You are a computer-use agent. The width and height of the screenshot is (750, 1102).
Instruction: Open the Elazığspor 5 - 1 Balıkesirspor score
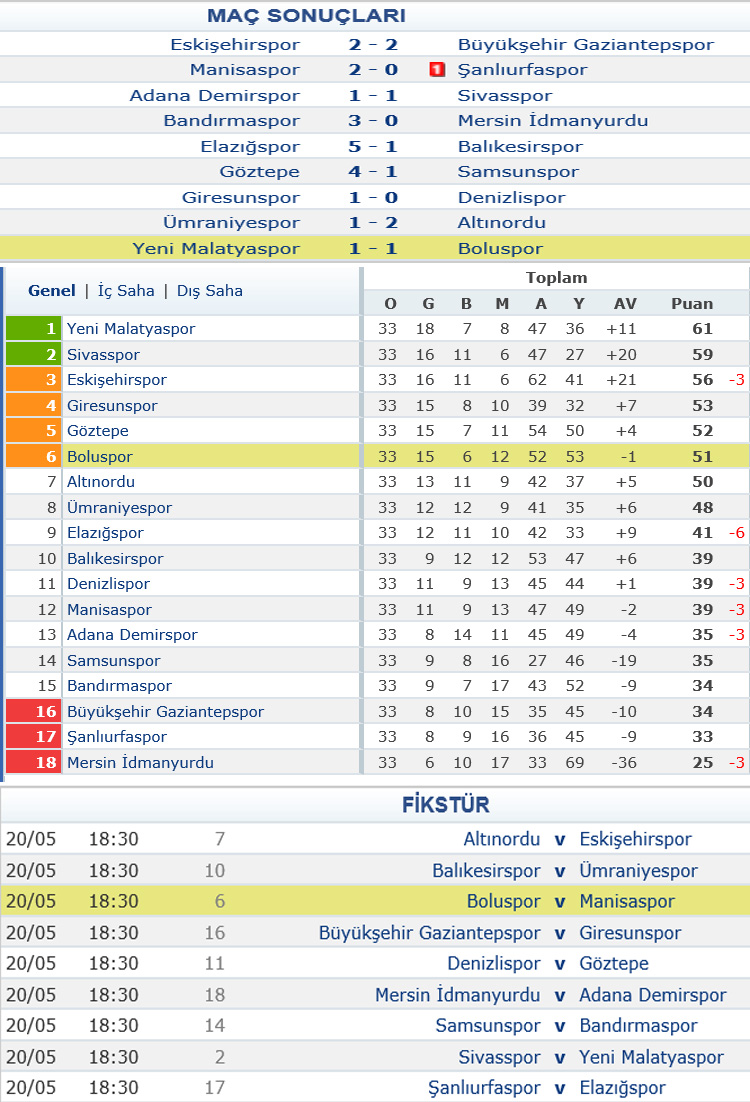tap(373, 147)
